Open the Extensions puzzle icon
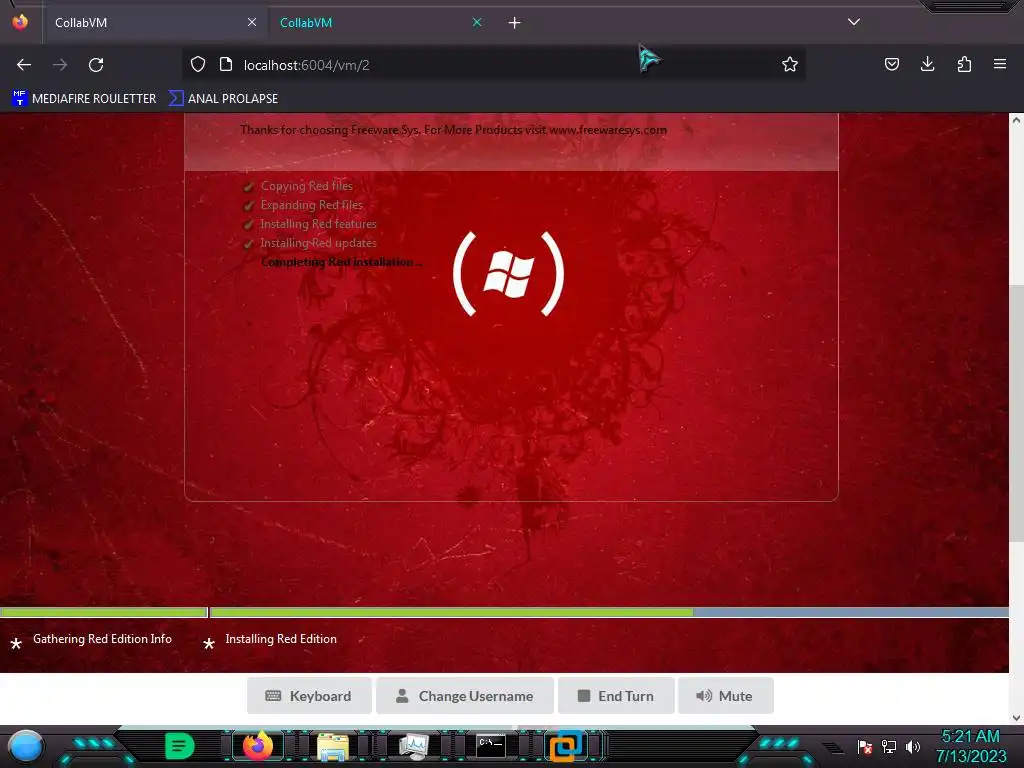The width and height of the screenshot is (1024, 768). [x=964, y=64]
